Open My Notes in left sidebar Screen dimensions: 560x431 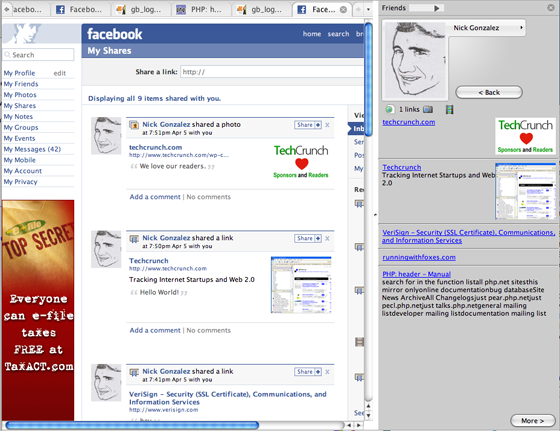click(18, 117)
